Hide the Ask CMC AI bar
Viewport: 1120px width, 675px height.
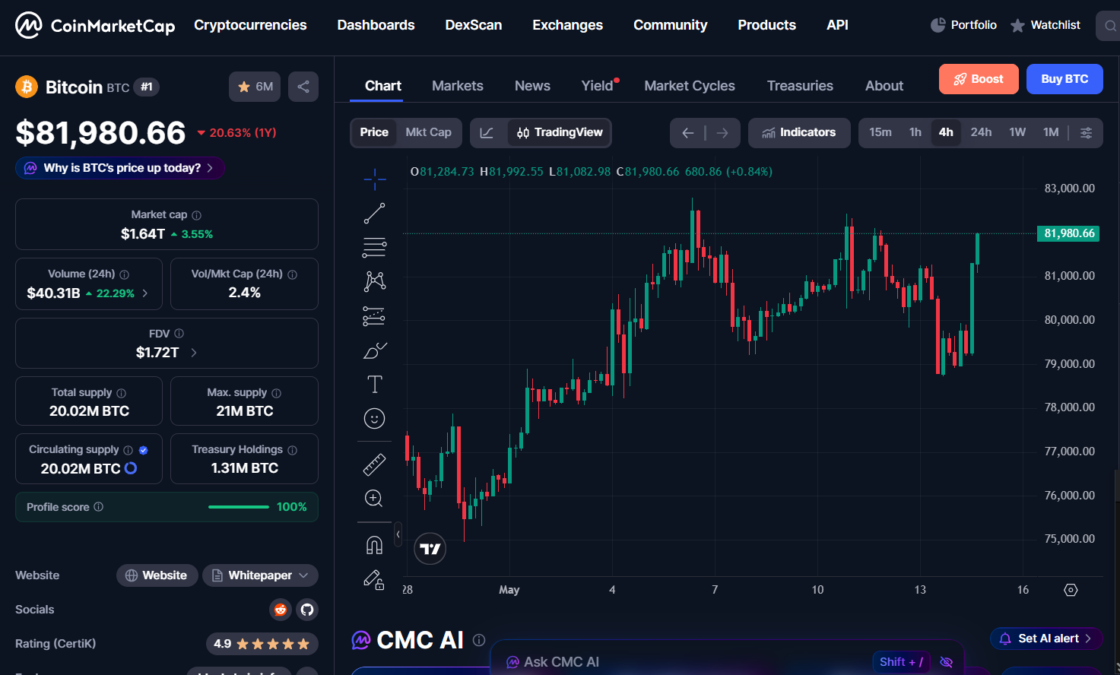point(946,662)
